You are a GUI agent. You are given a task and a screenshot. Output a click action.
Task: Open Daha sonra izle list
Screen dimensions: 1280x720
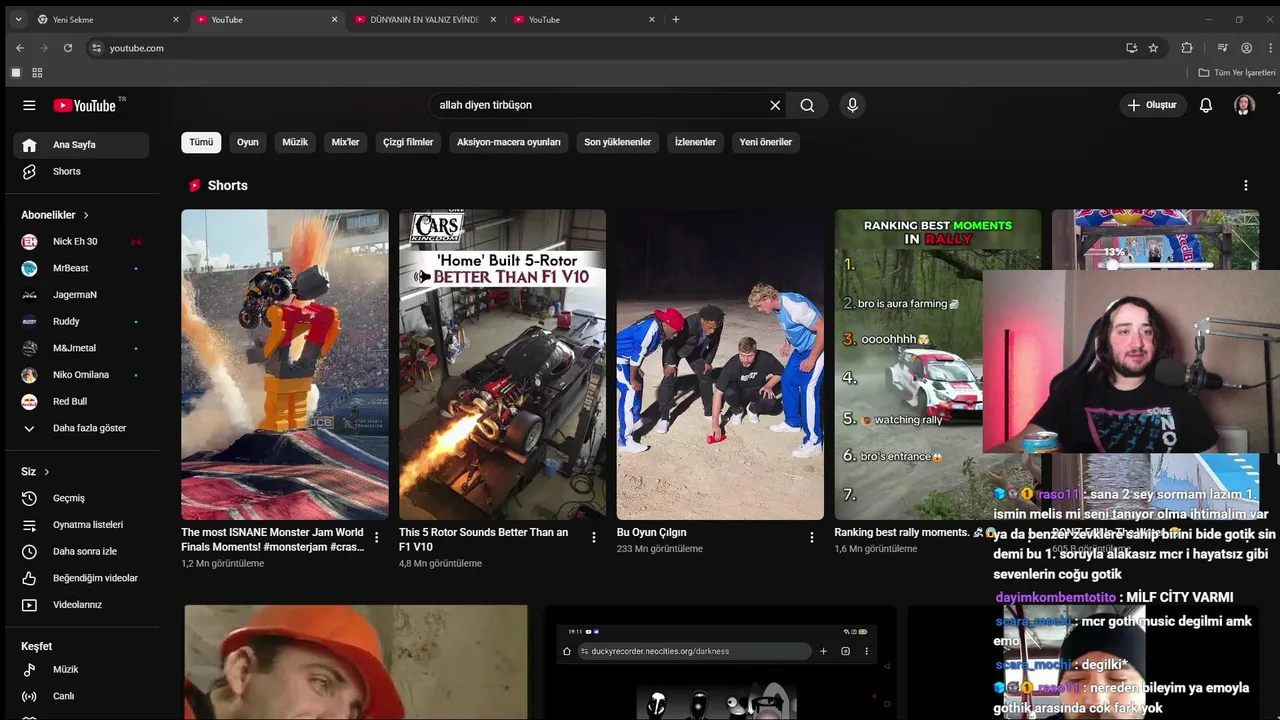coord(81,551)
